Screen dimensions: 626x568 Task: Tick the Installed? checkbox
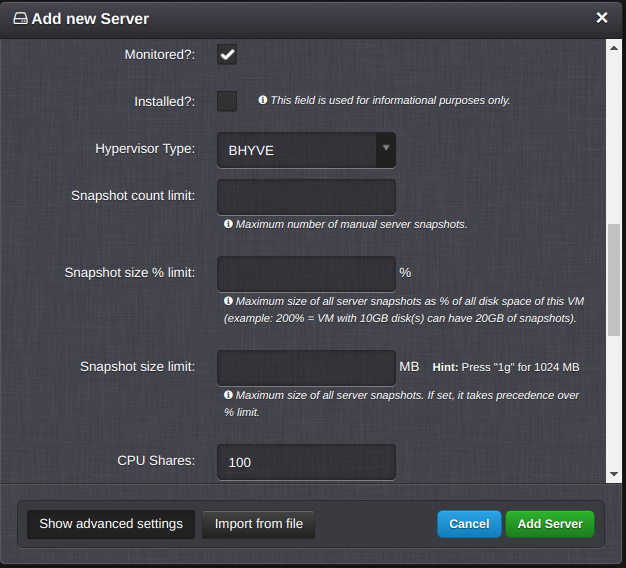[227, 101]
